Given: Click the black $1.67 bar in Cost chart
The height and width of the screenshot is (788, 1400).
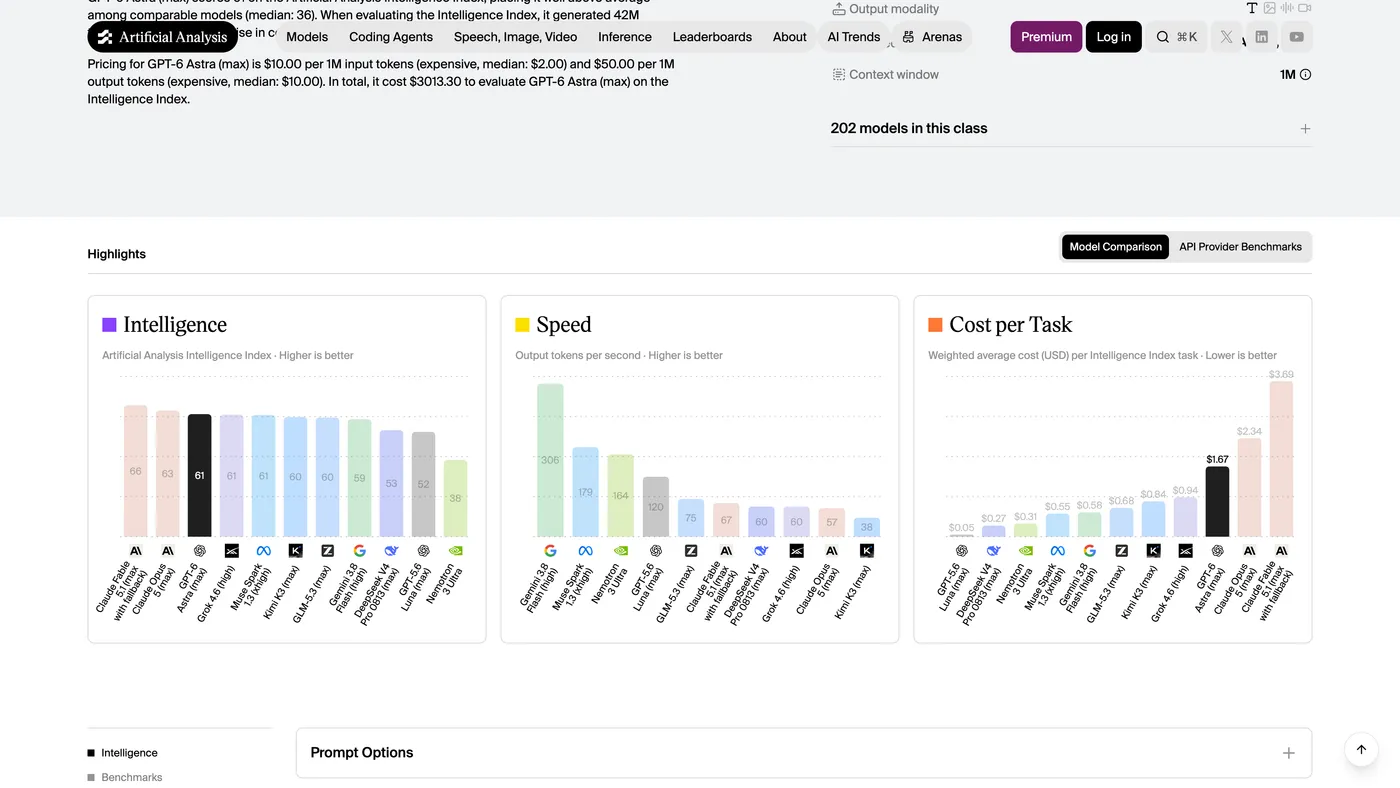Looking at the screenshot, I should click(1218, 502).
